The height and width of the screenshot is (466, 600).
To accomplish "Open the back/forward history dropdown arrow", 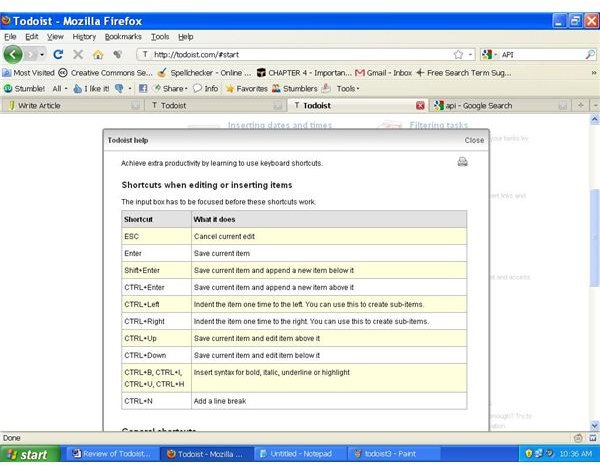I will 42,55.
